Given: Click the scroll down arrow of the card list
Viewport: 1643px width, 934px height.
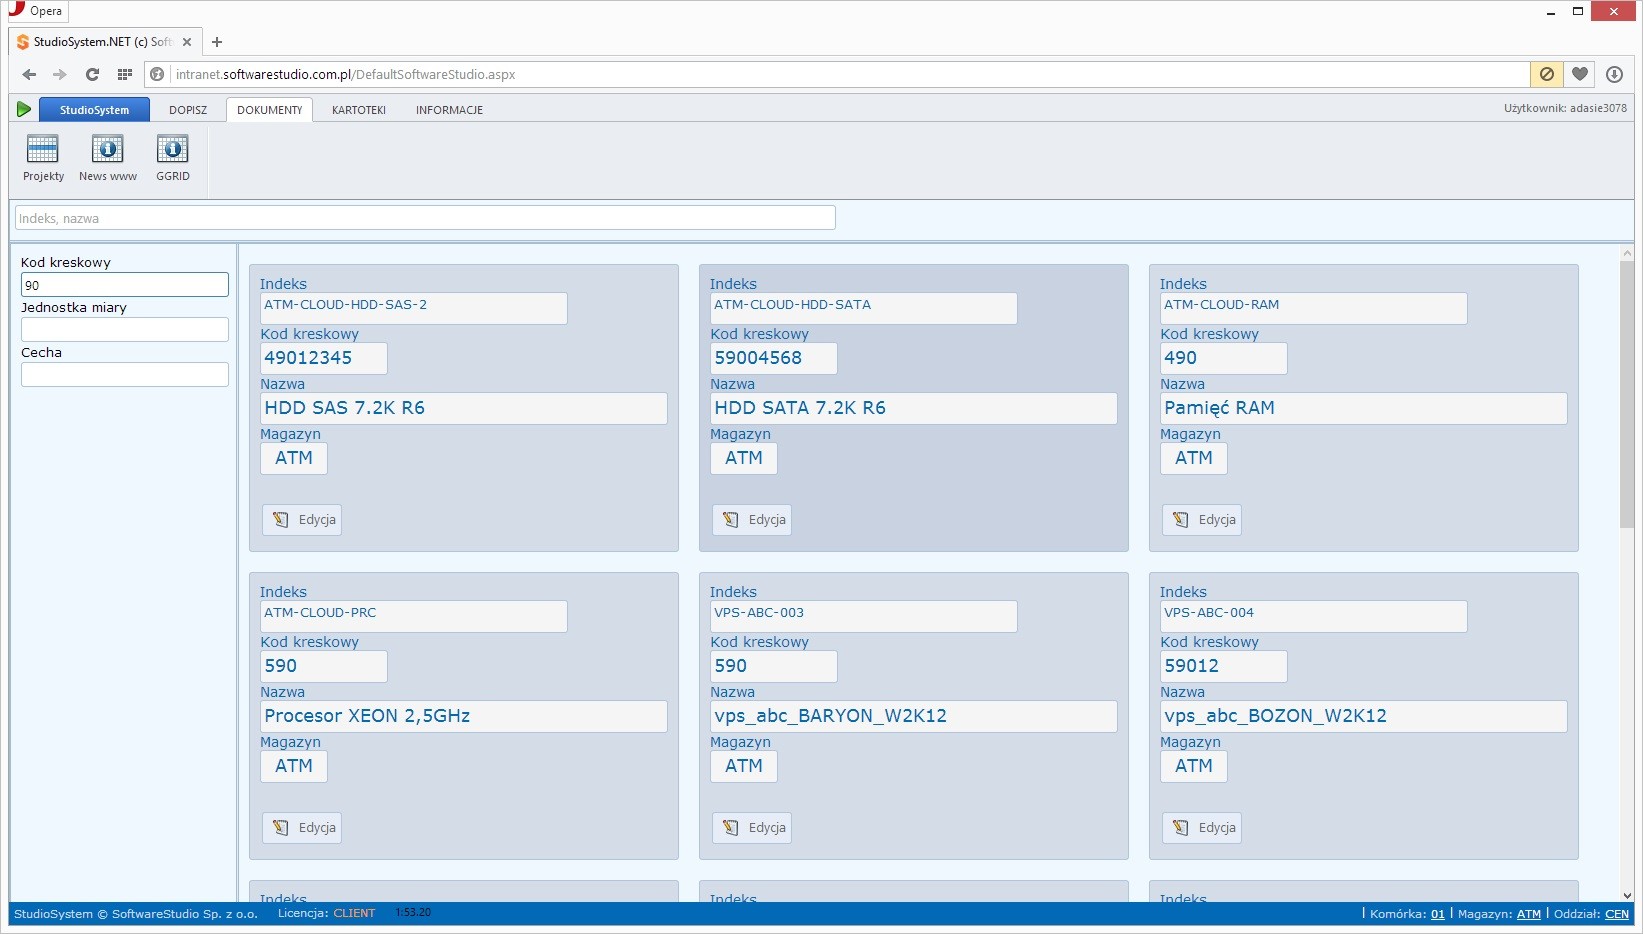Looking at the screenshot, I should tap(1627, 895).
